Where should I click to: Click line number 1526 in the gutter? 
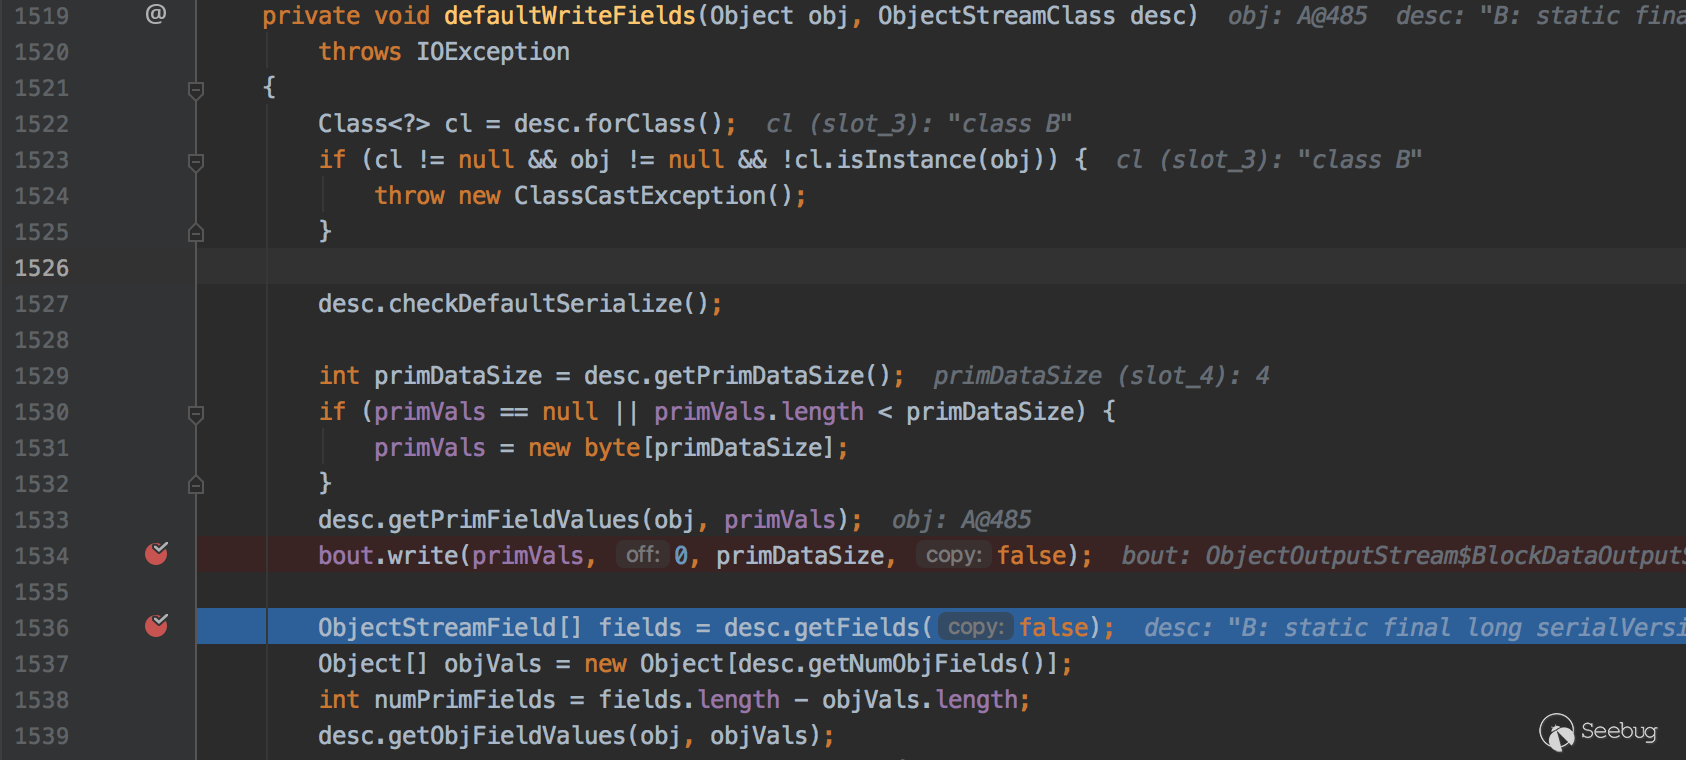[x=42, y=268]
